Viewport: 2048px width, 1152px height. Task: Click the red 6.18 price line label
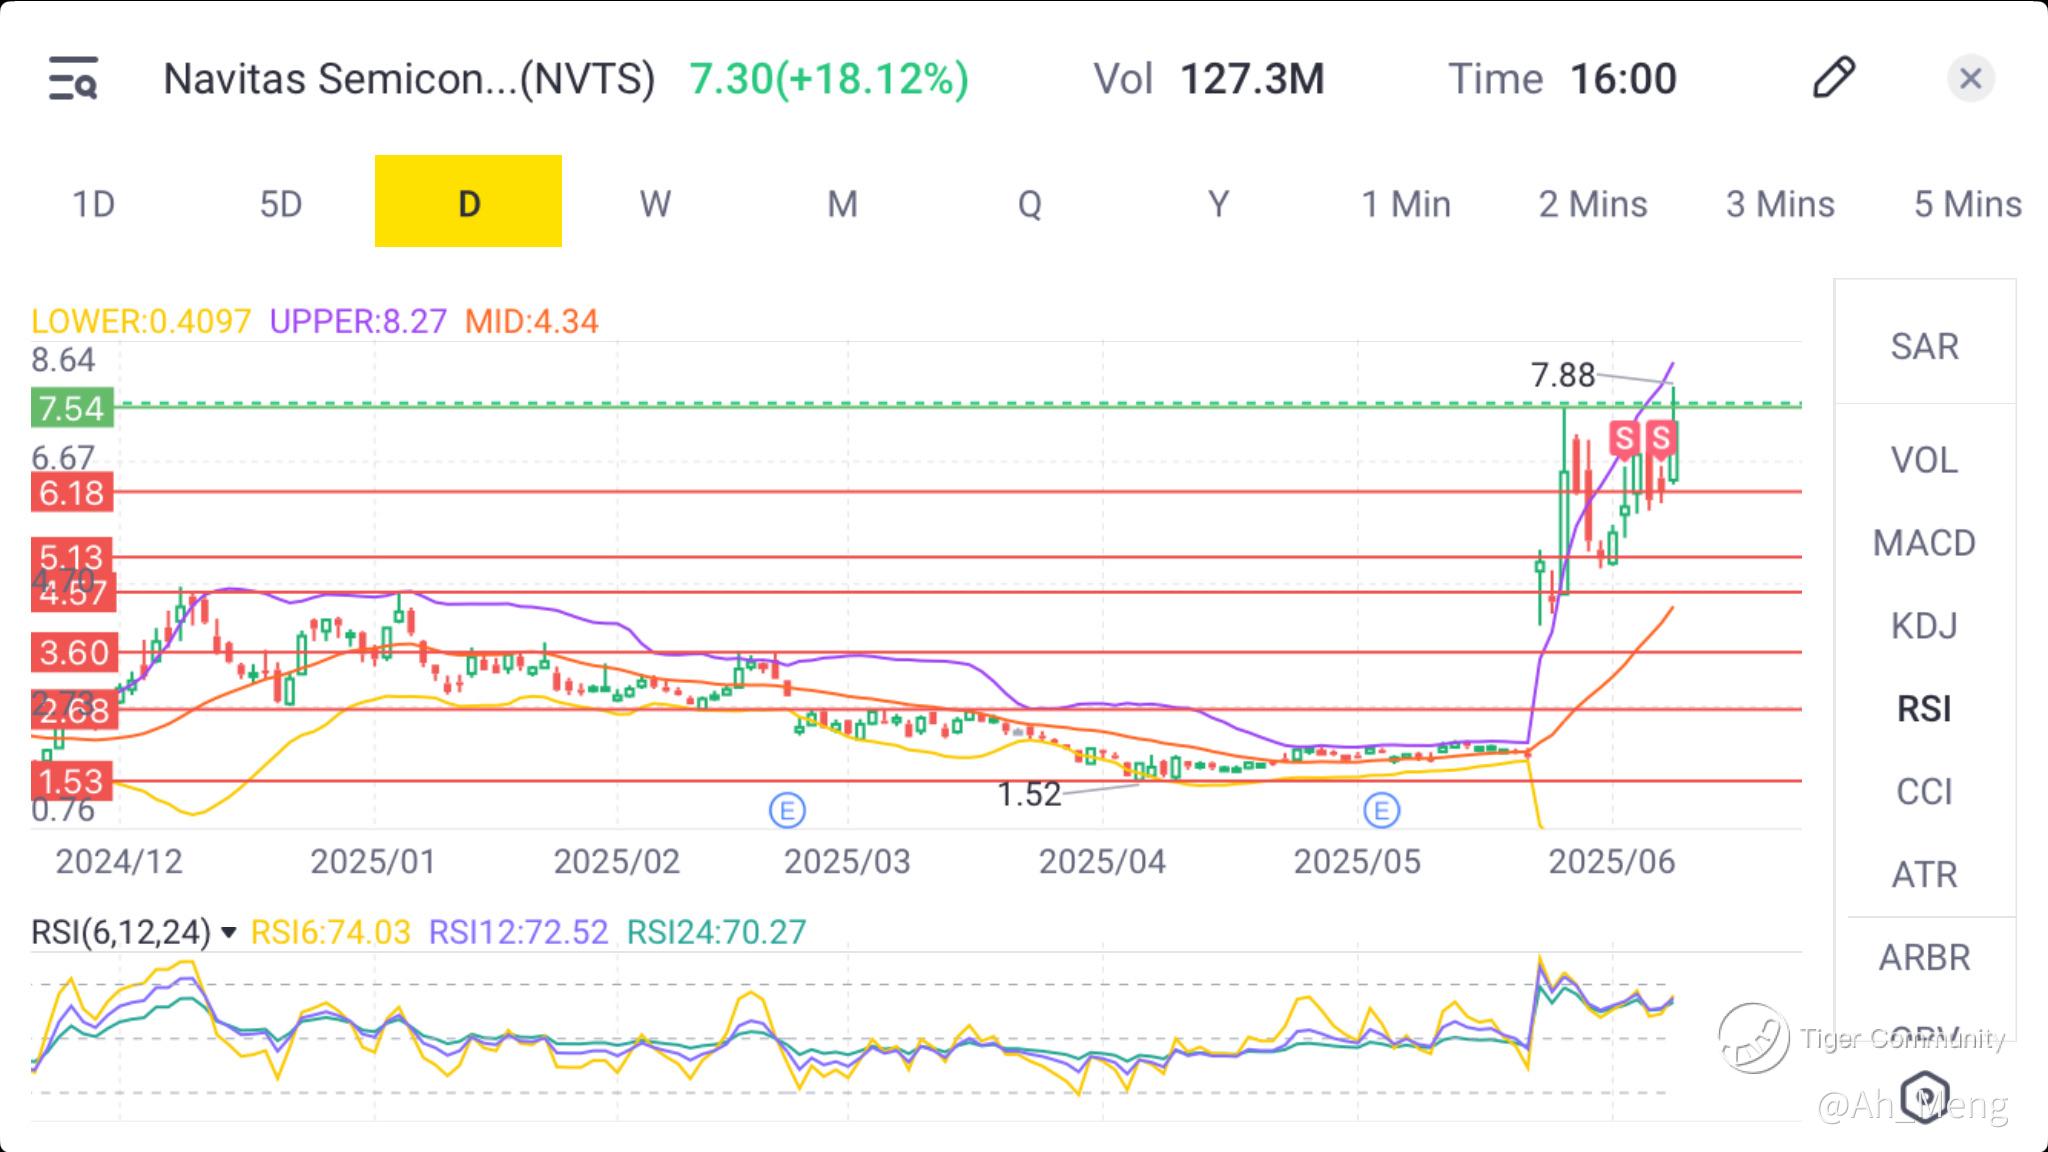72,492
